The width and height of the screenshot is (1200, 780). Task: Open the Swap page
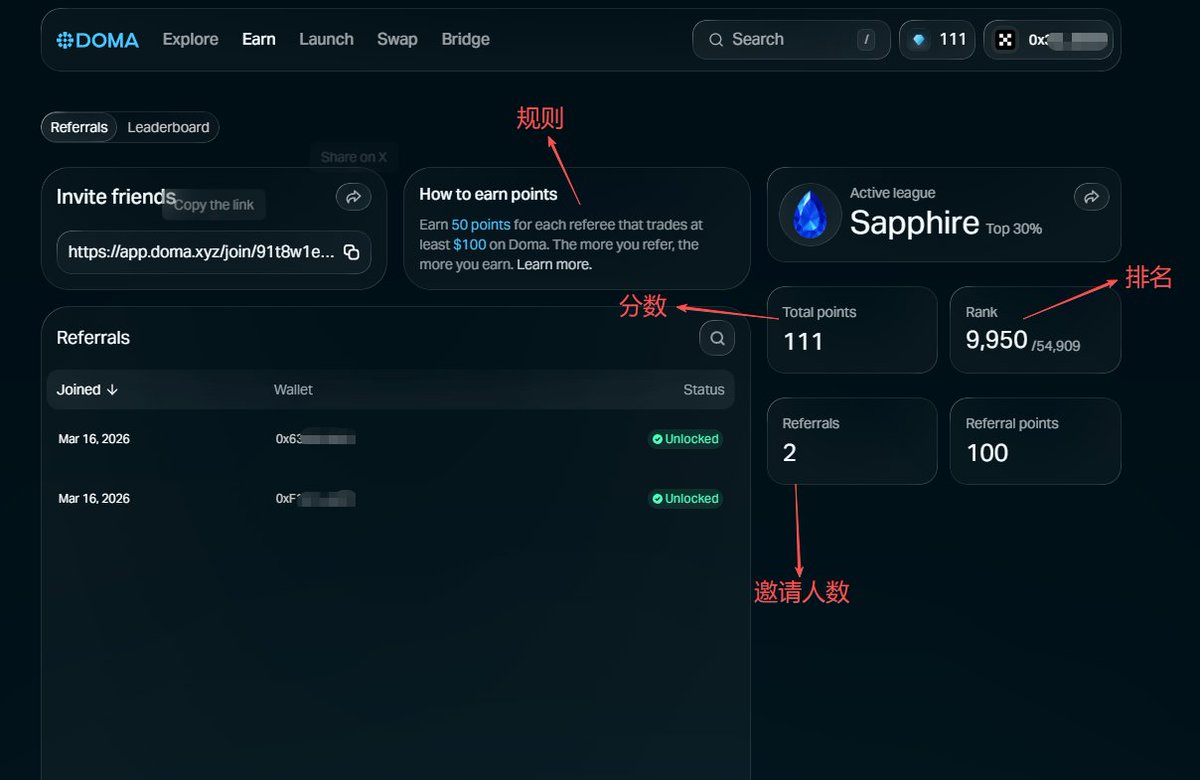(x=397, y=39)
